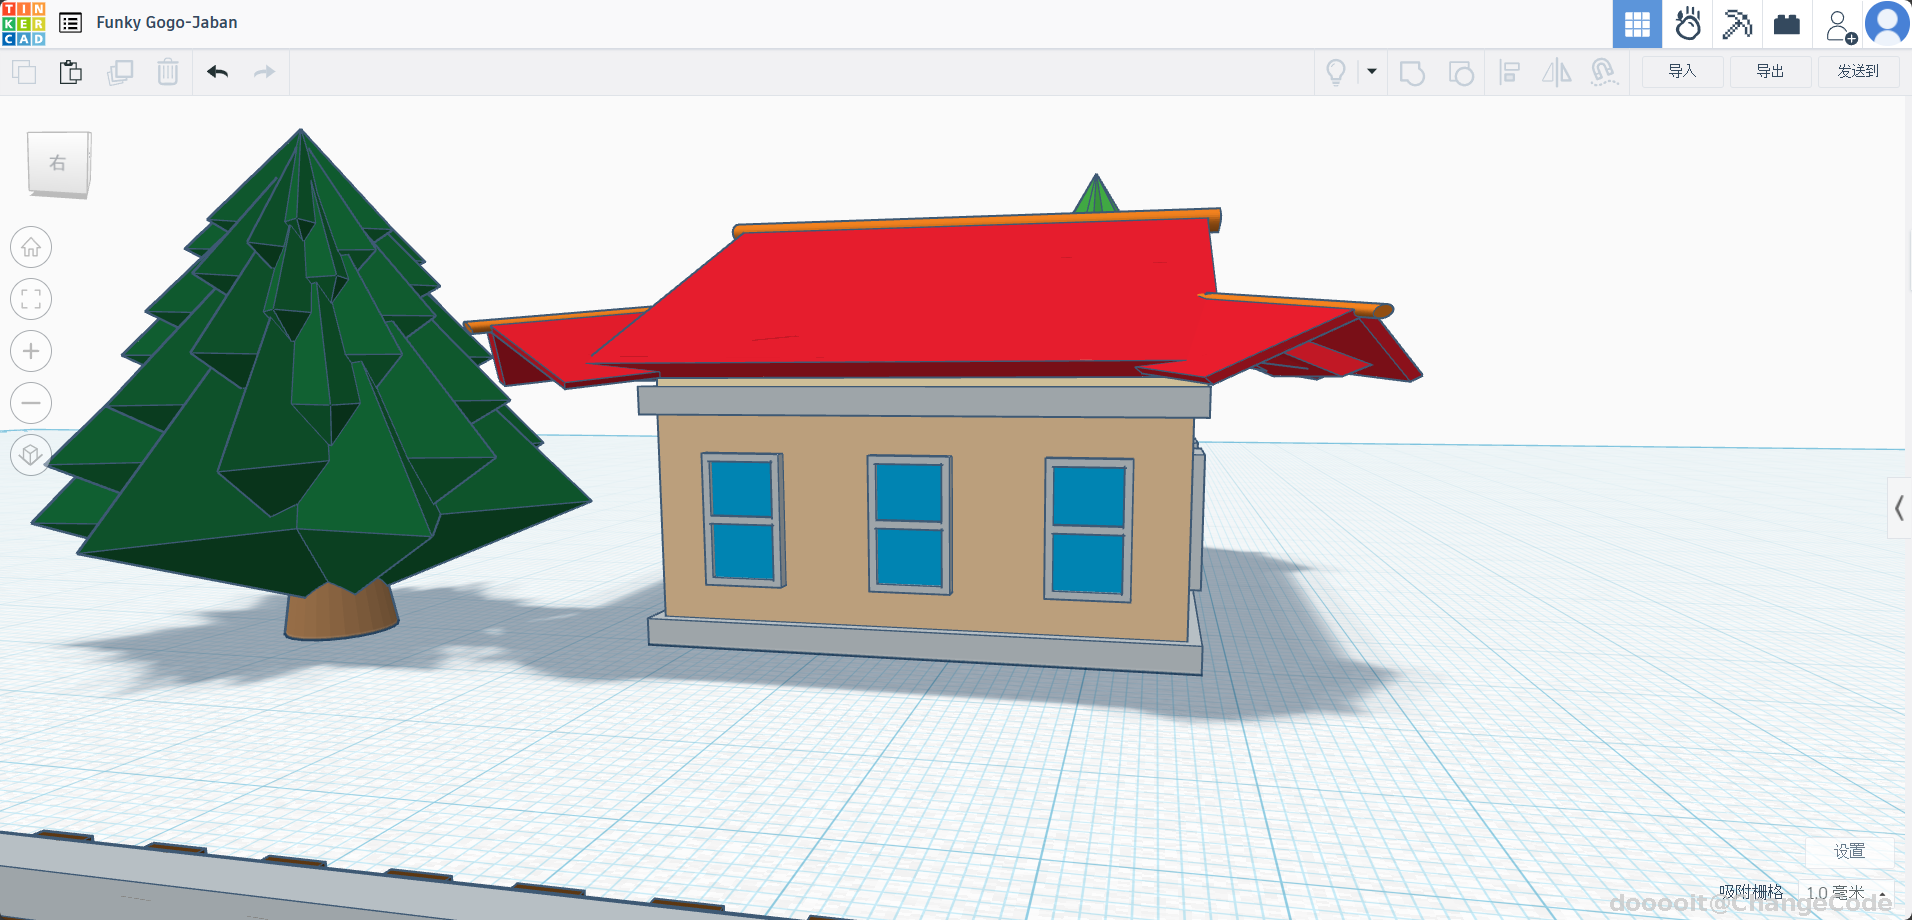The height and width of the screenshot is (920, 1912).
Task: Switch to the 3D design grid view
Action: 1637,24
